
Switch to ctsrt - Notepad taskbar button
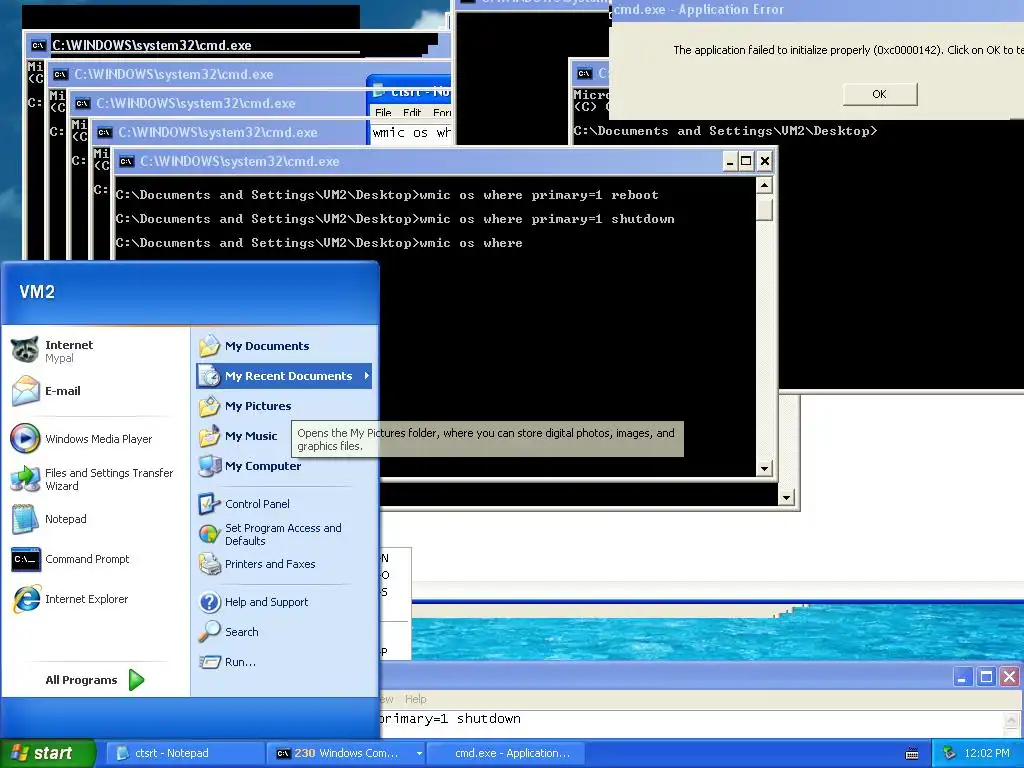pyautogui.click(x=185, y=753)
